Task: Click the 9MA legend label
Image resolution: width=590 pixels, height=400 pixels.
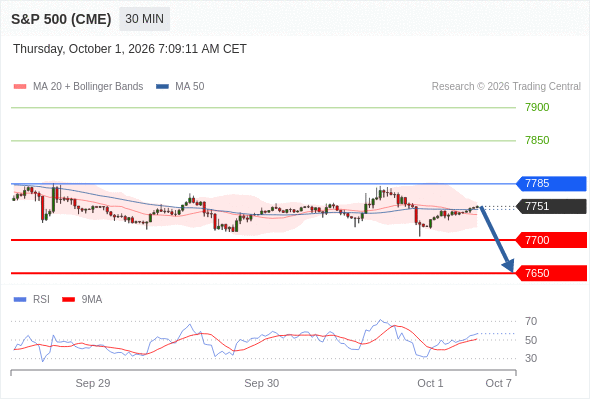Action: [x=92, y=300]
